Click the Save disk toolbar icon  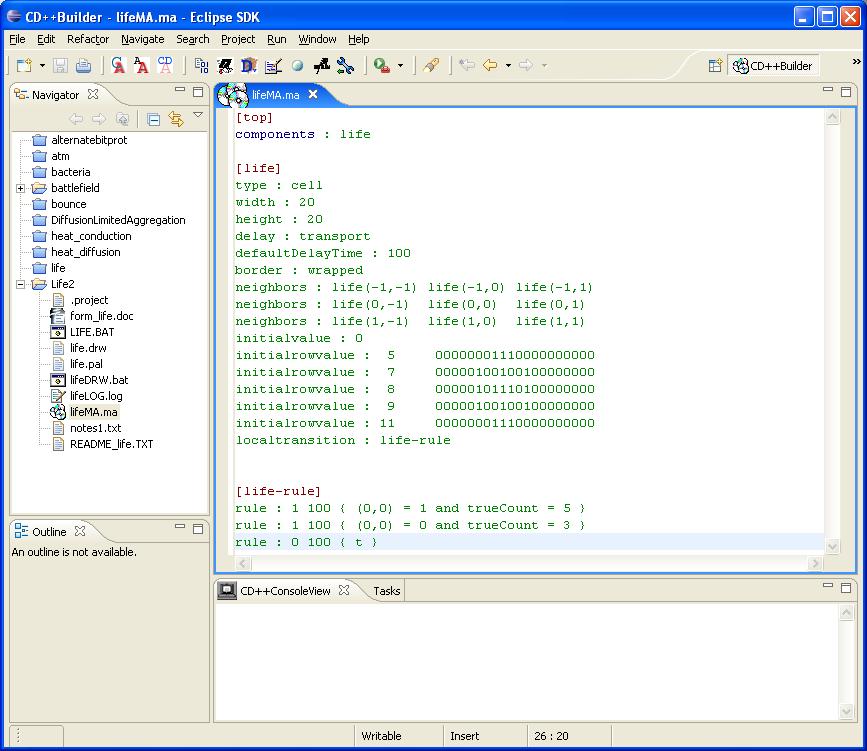[60, 66]
